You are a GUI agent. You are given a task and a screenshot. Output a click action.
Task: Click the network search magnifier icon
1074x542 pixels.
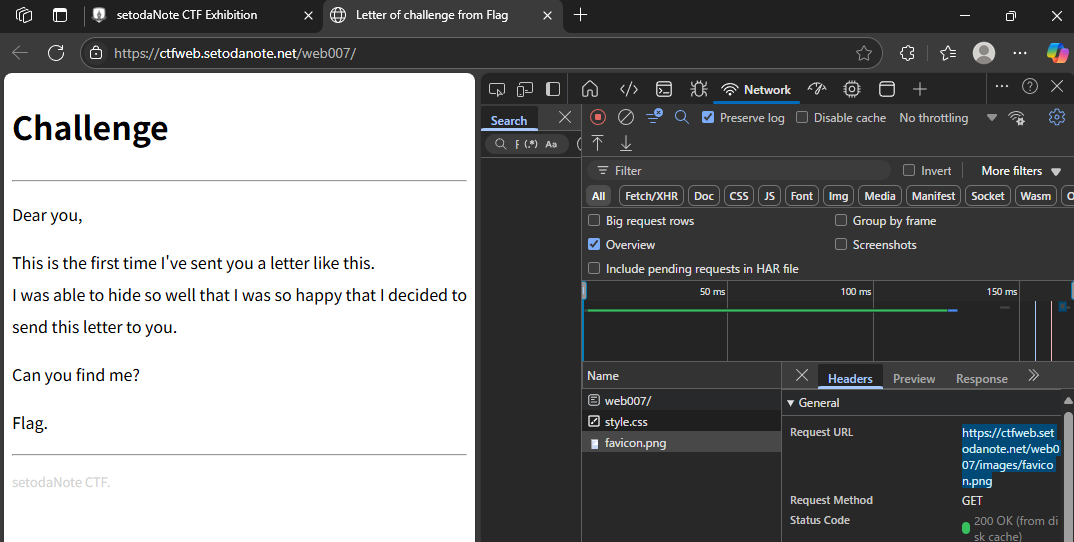[x=682, y=117]
